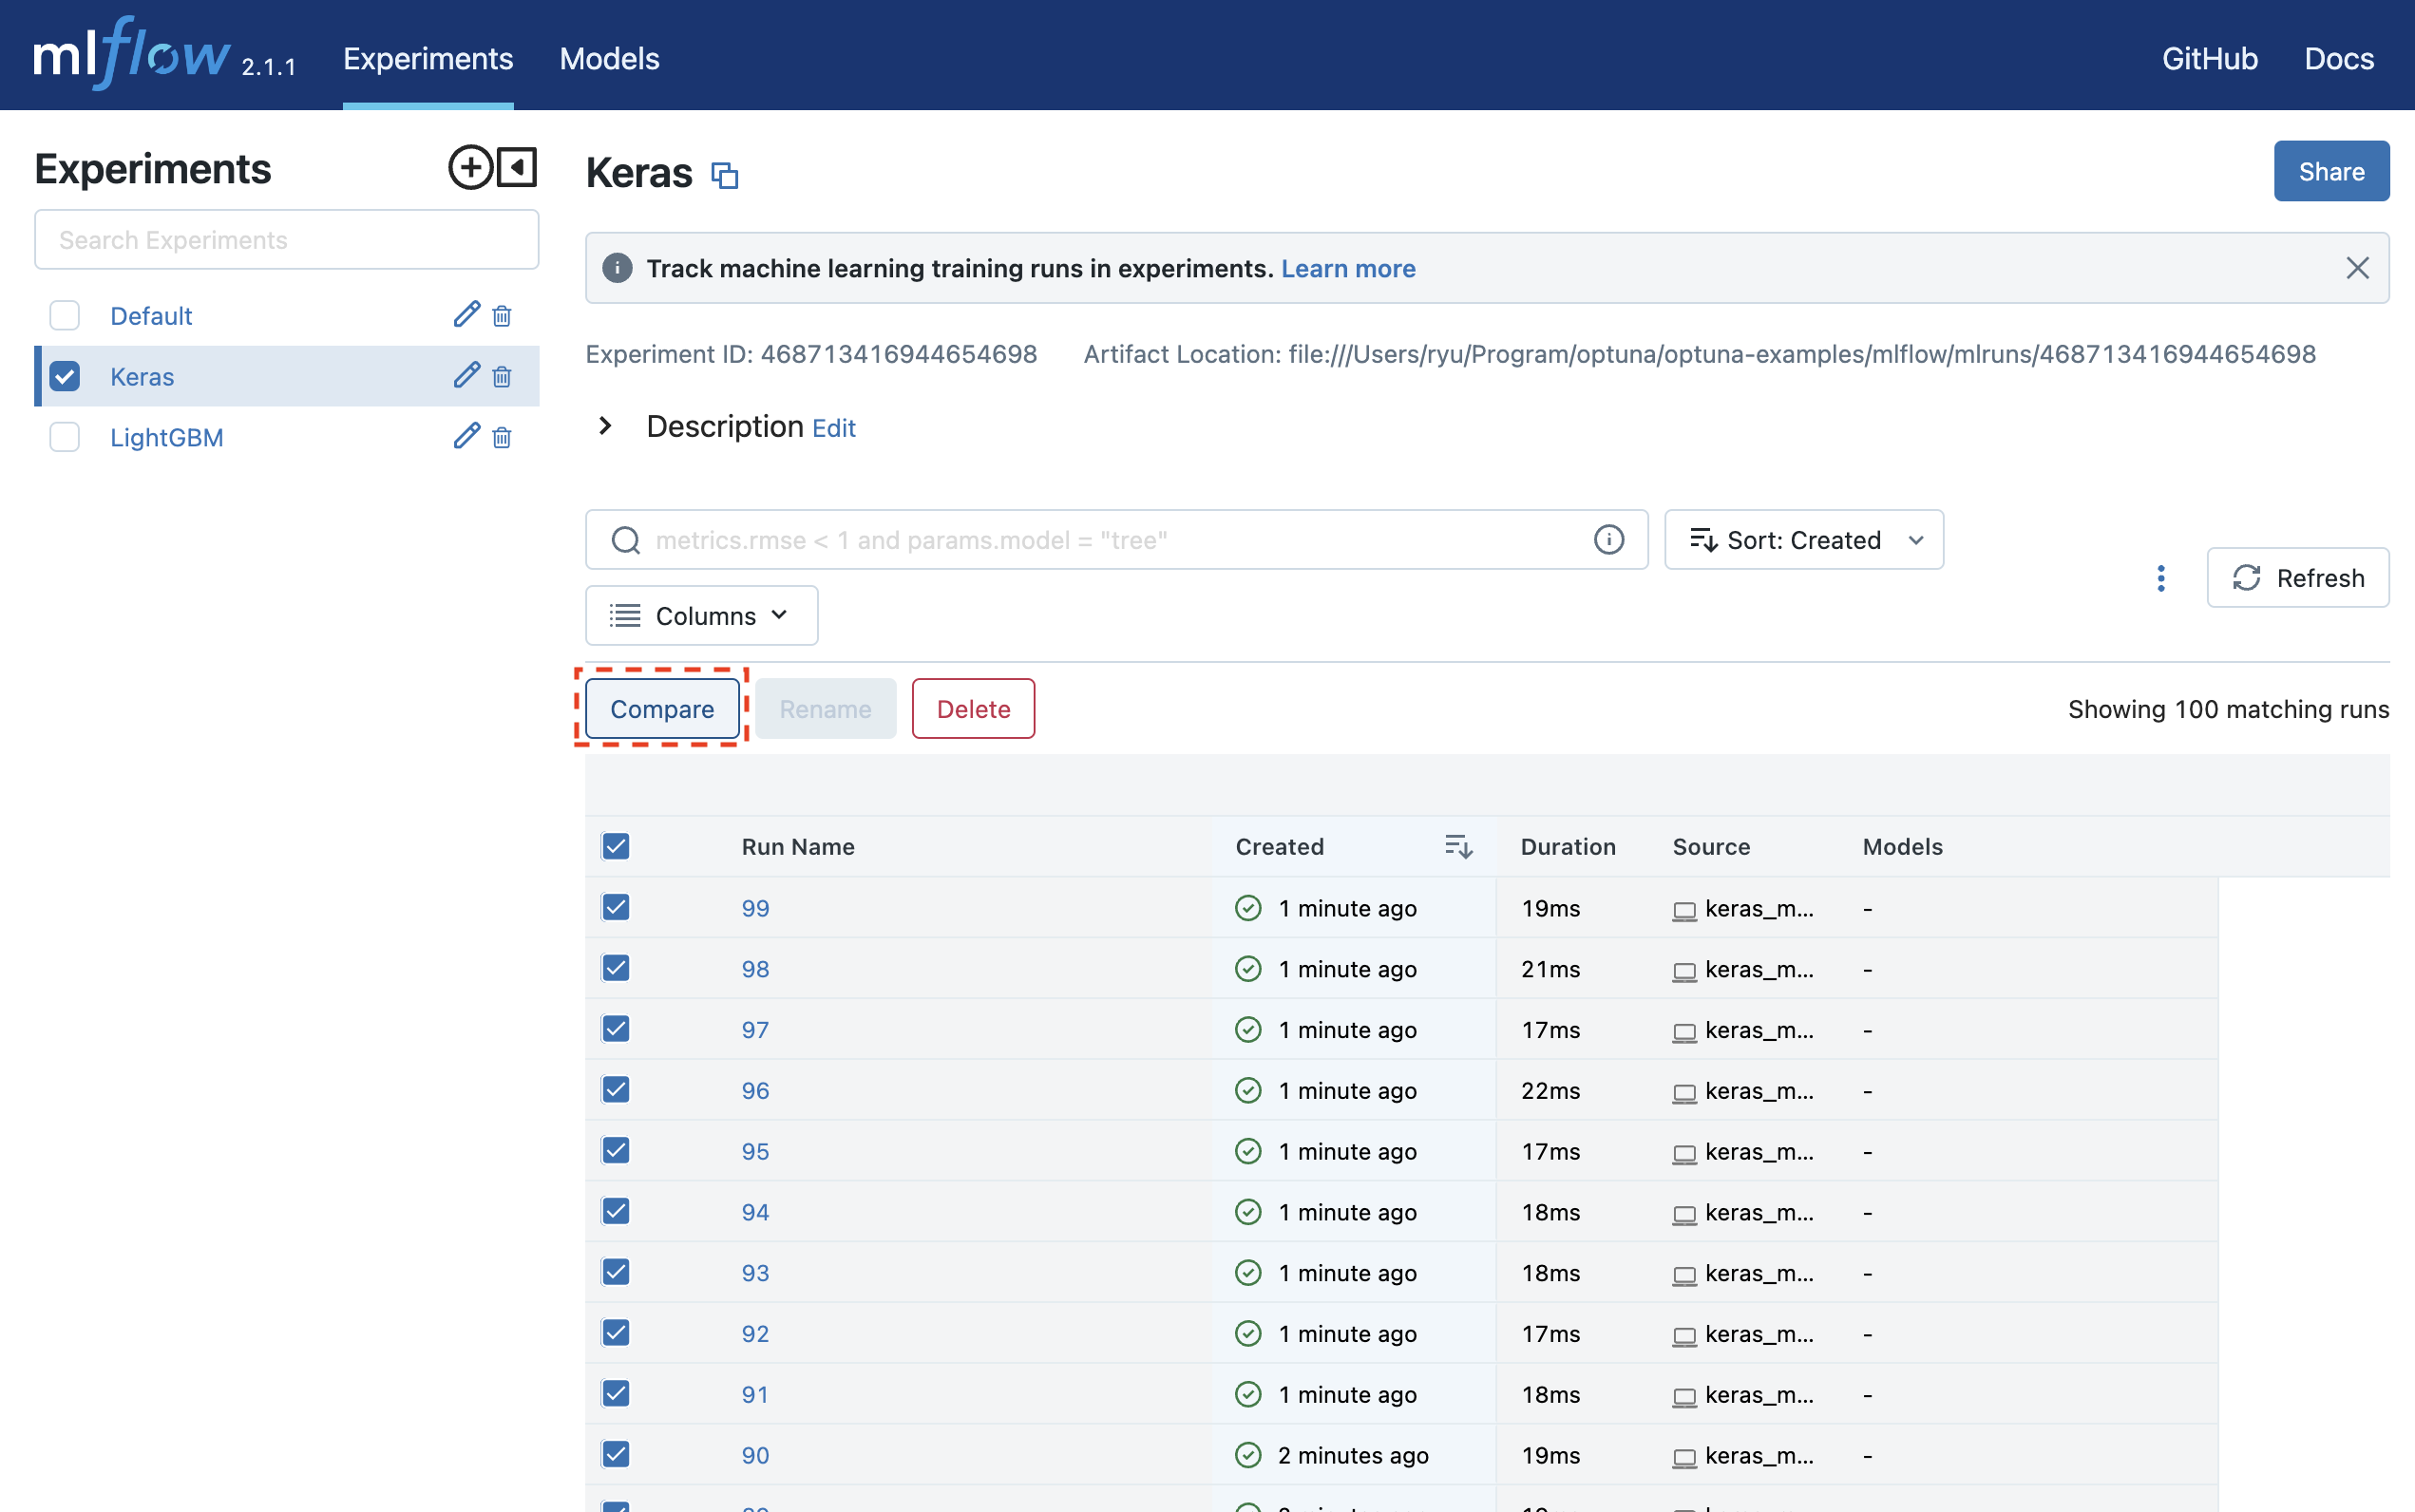
Task: Uncheck run 95 checkbox
Action: (x=616, y=1151)
